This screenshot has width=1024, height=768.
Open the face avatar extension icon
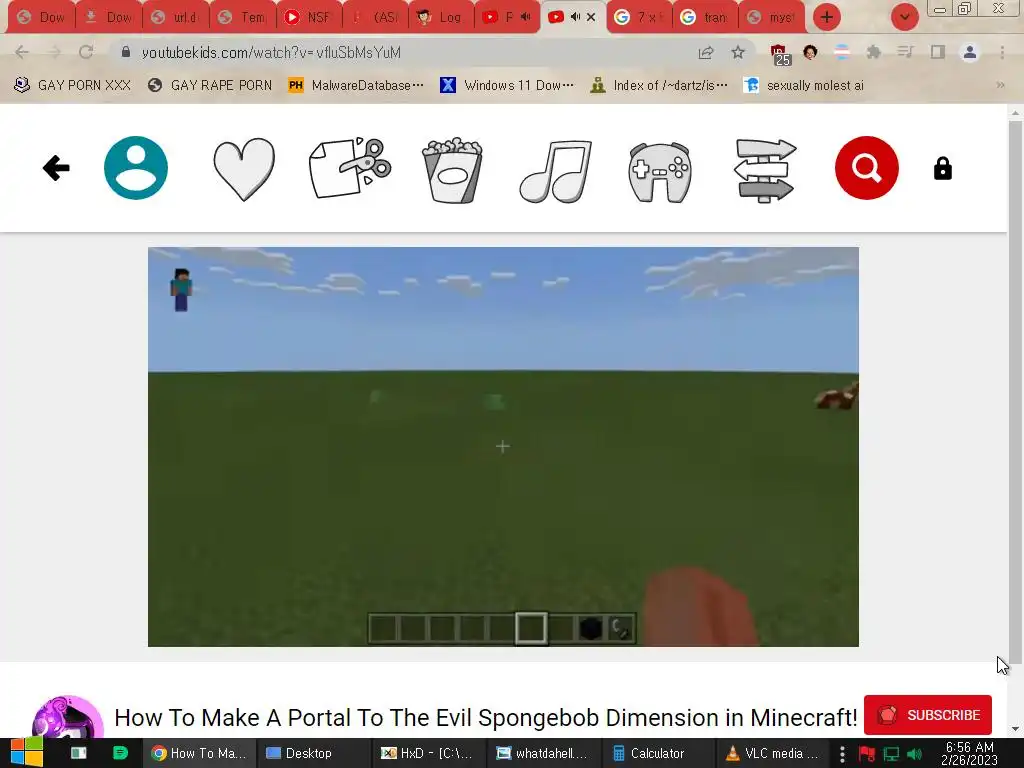(810, 52)
